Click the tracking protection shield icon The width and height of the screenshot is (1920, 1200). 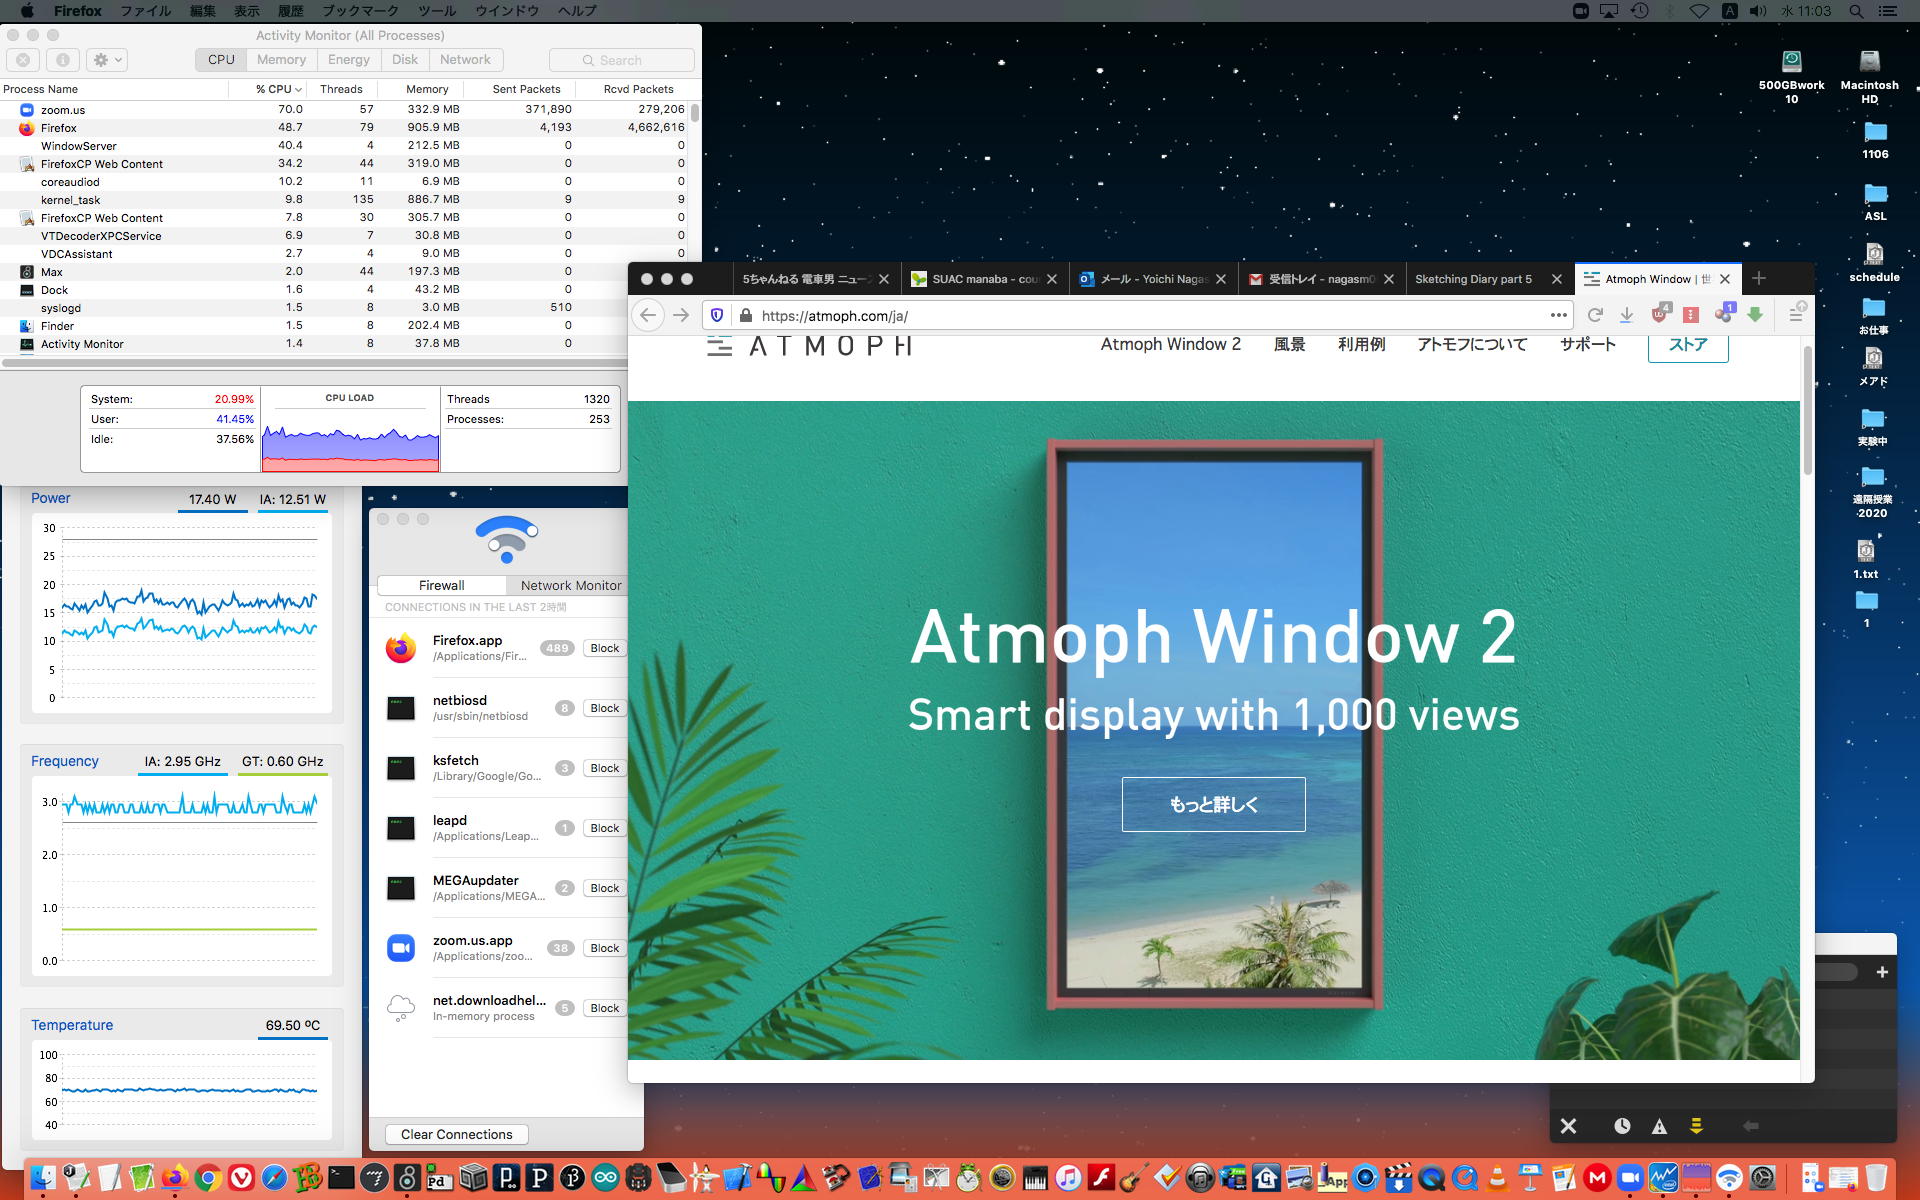[x=717, y=315]
